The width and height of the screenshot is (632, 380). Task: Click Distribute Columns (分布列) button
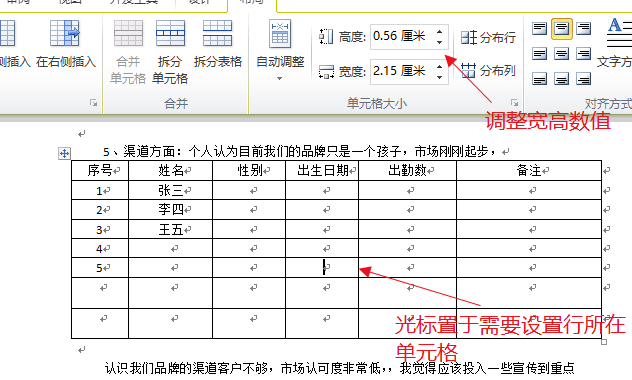pyautogui.click(x=488, y=71)
